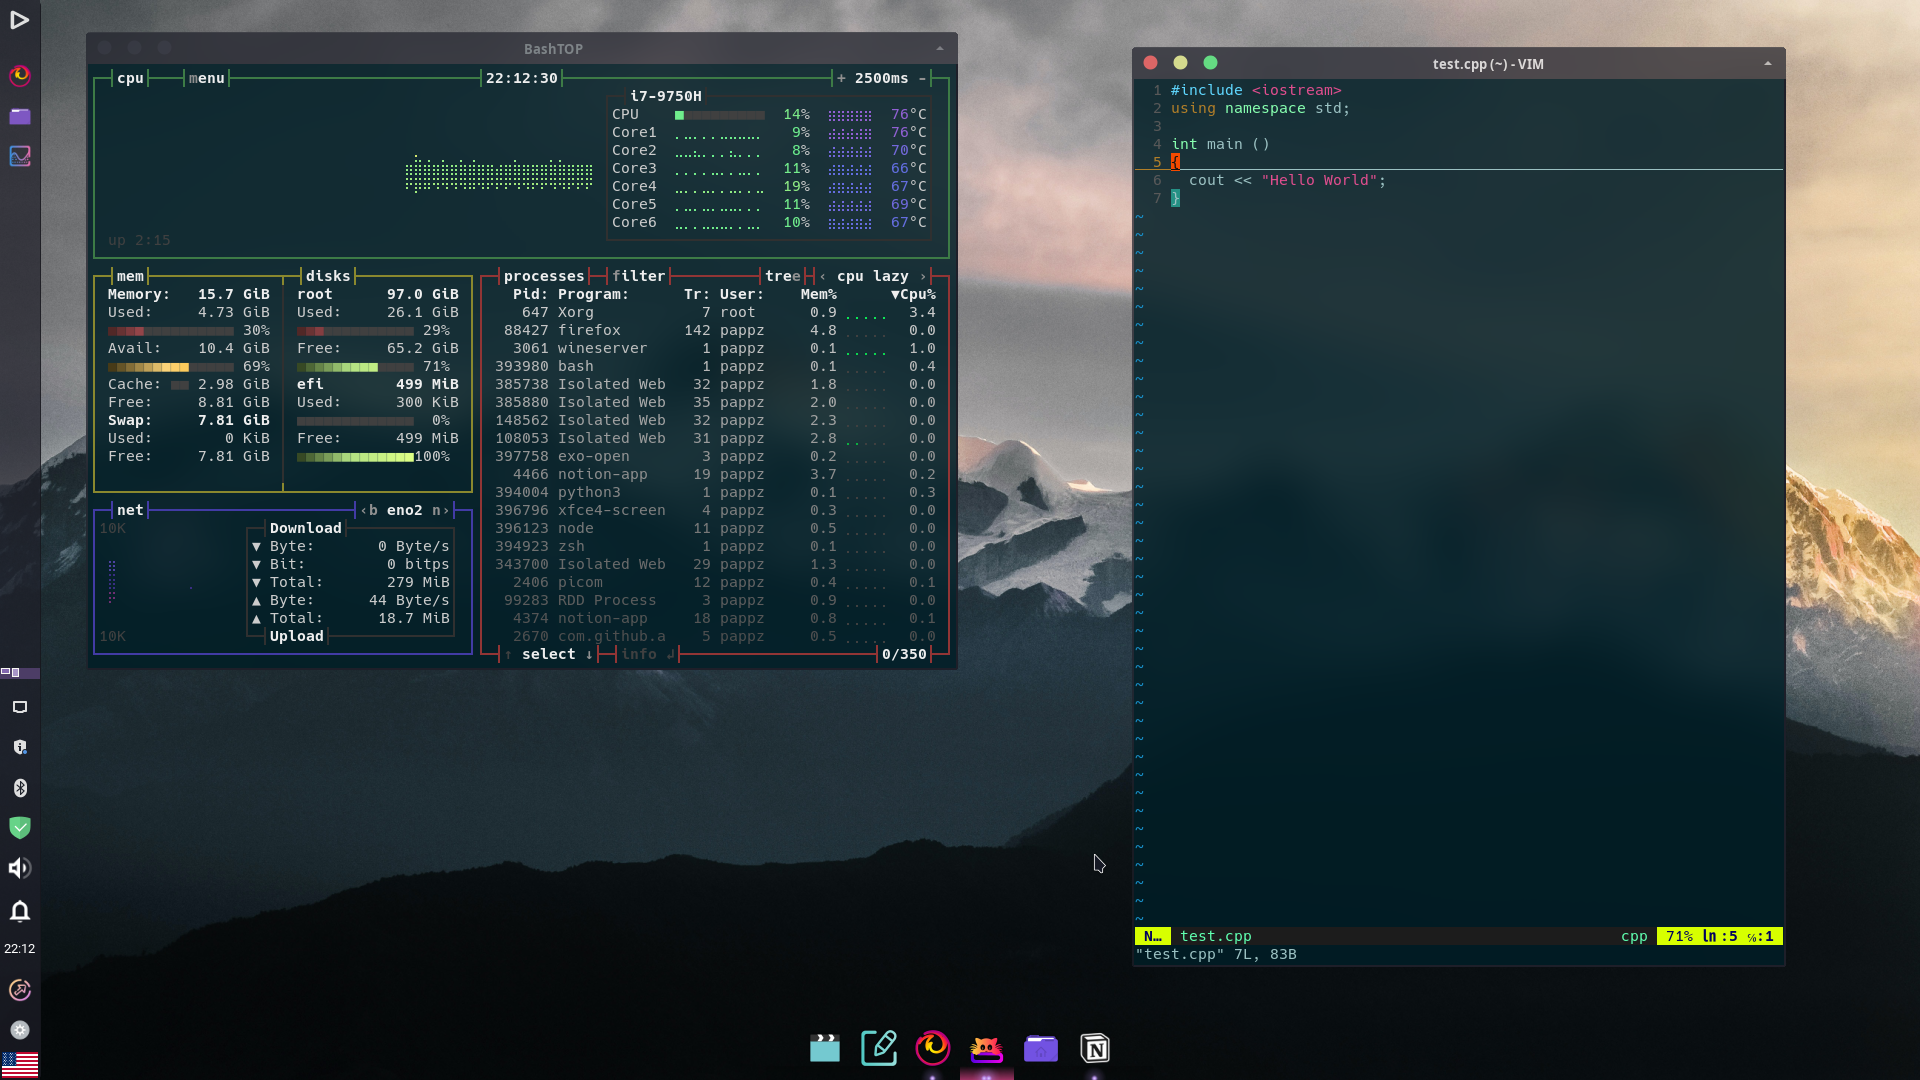Expand BashTOP title bar arrow menu
Image resolution: width=1920 pixels, height=1080 pixels.
click(939, 49)
